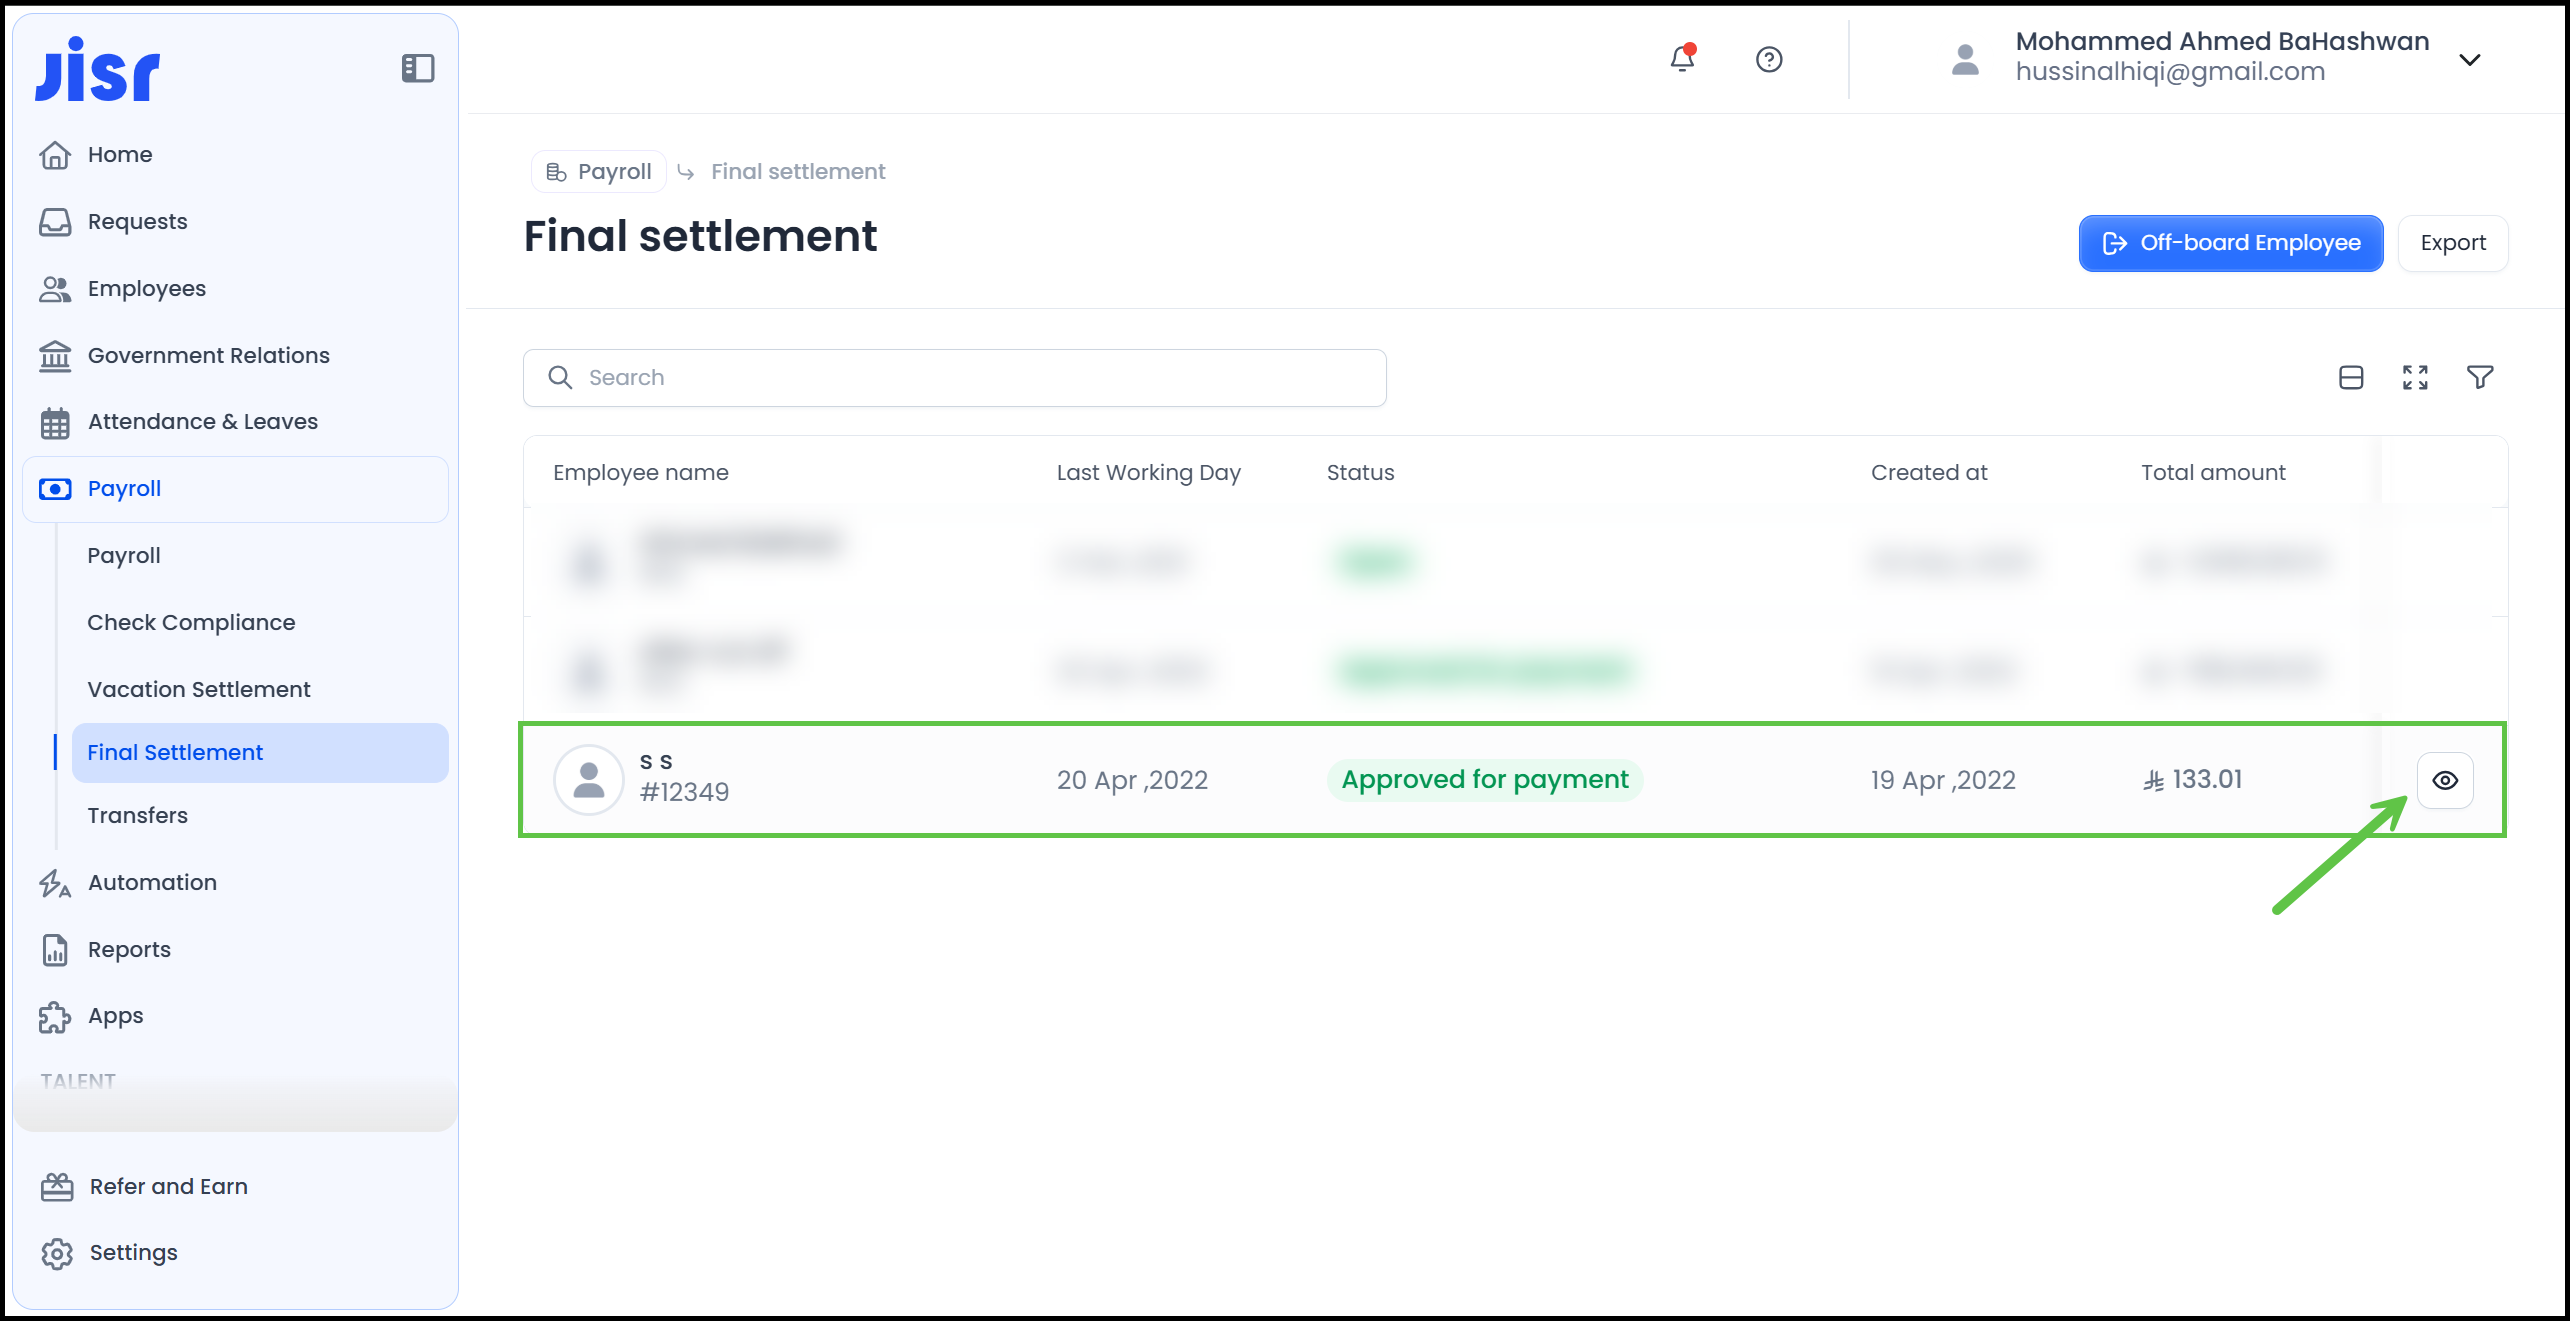The image size is (2570, 1321).
Task: Expand user account dropdown chevron
Action: click(2469, 59)
